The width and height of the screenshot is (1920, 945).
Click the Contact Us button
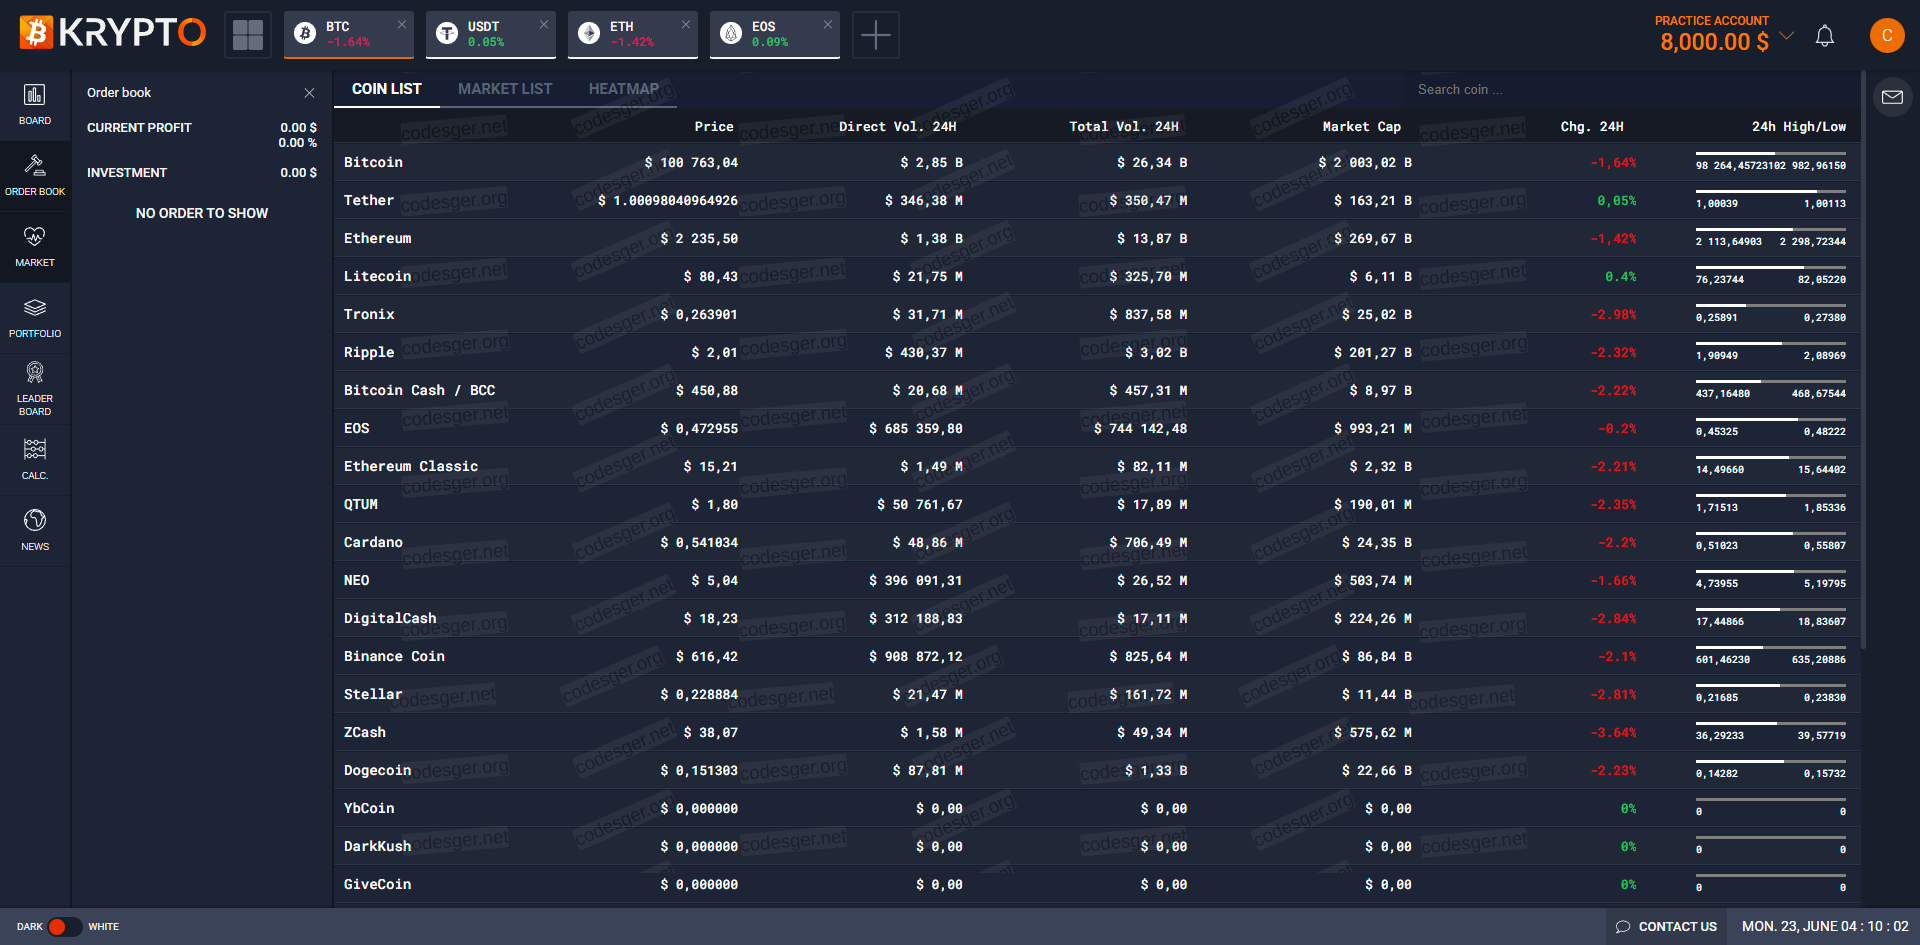pyautogui.click(x=1666, y=926)
